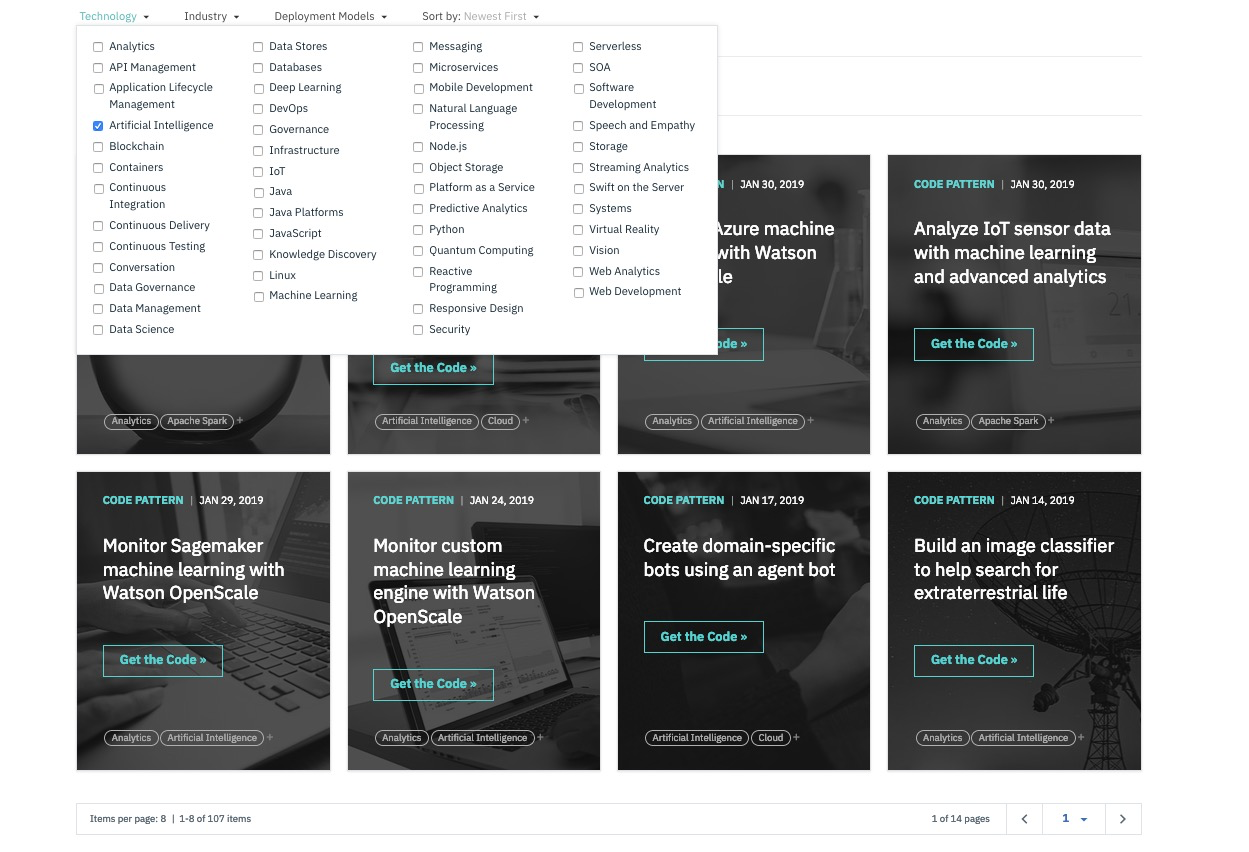1249x852 pixels.
Task: Check the Natural Language Processing checkbox
Action: click(418, 109)
